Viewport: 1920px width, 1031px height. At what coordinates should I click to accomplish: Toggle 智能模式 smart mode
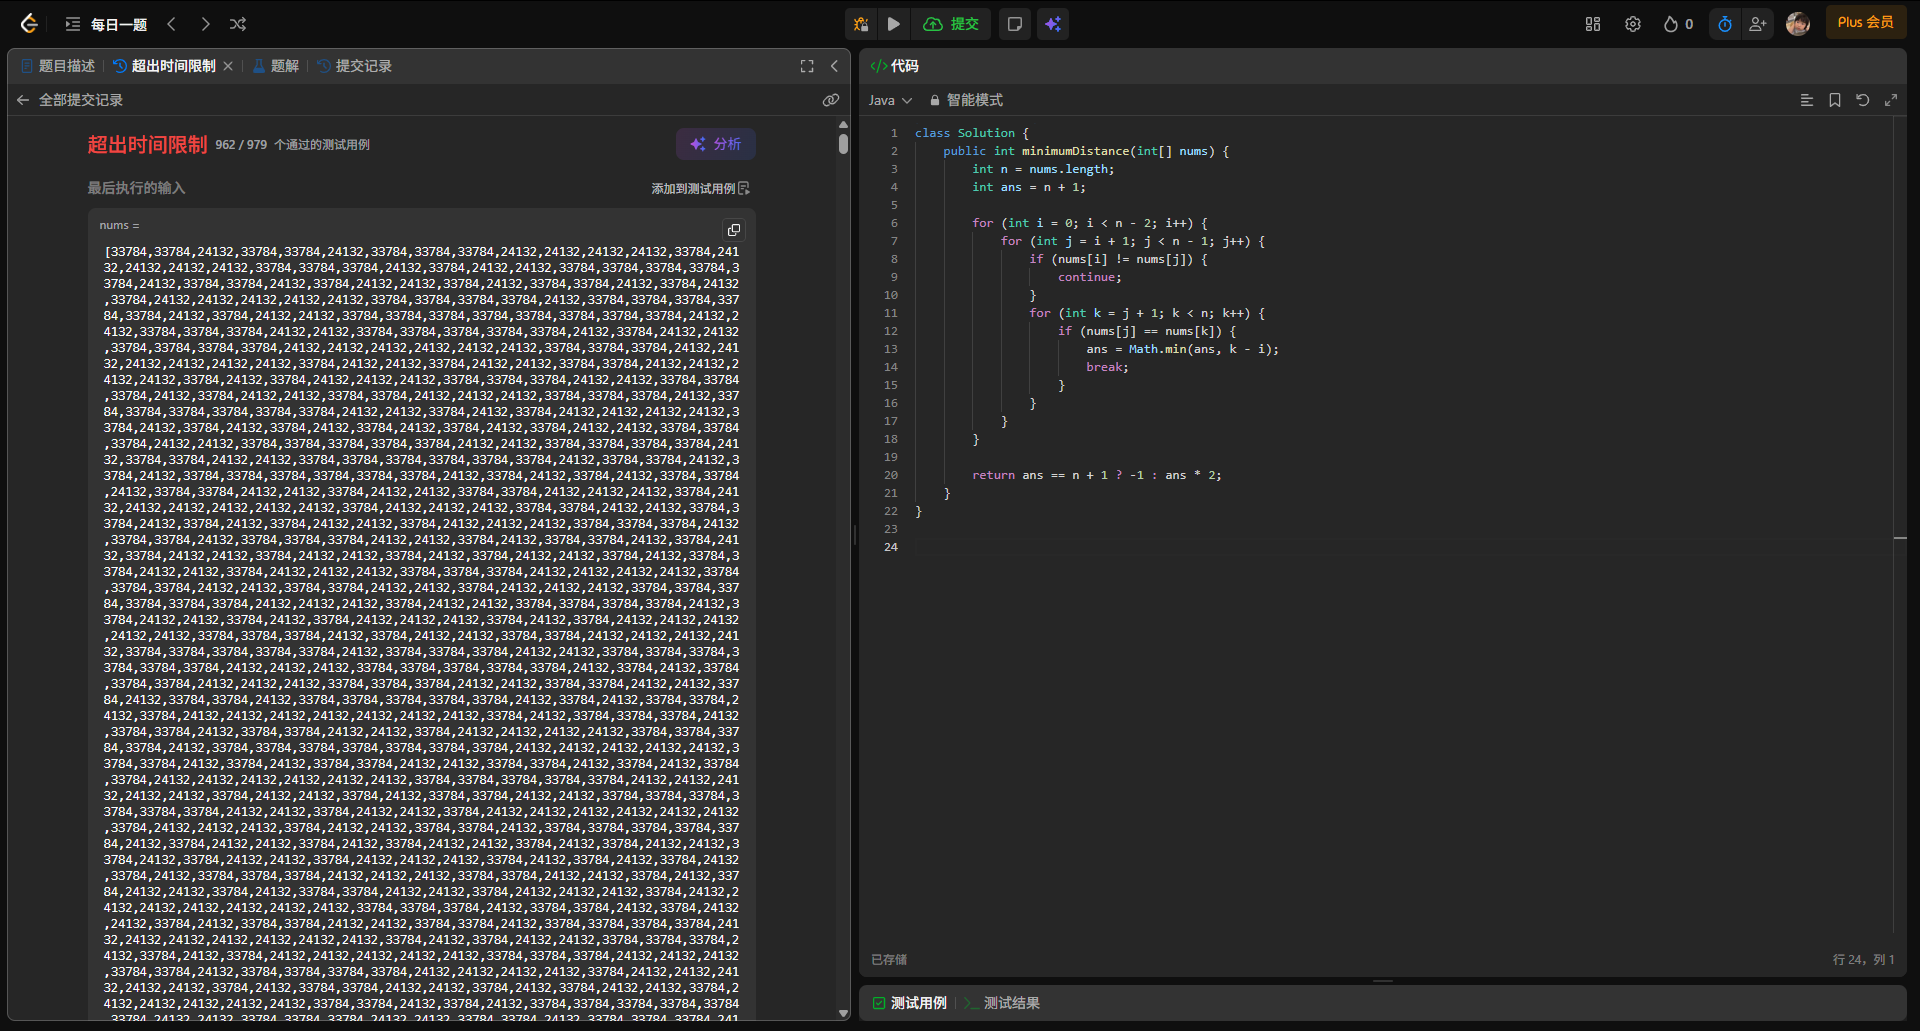[x=966, y=100]
